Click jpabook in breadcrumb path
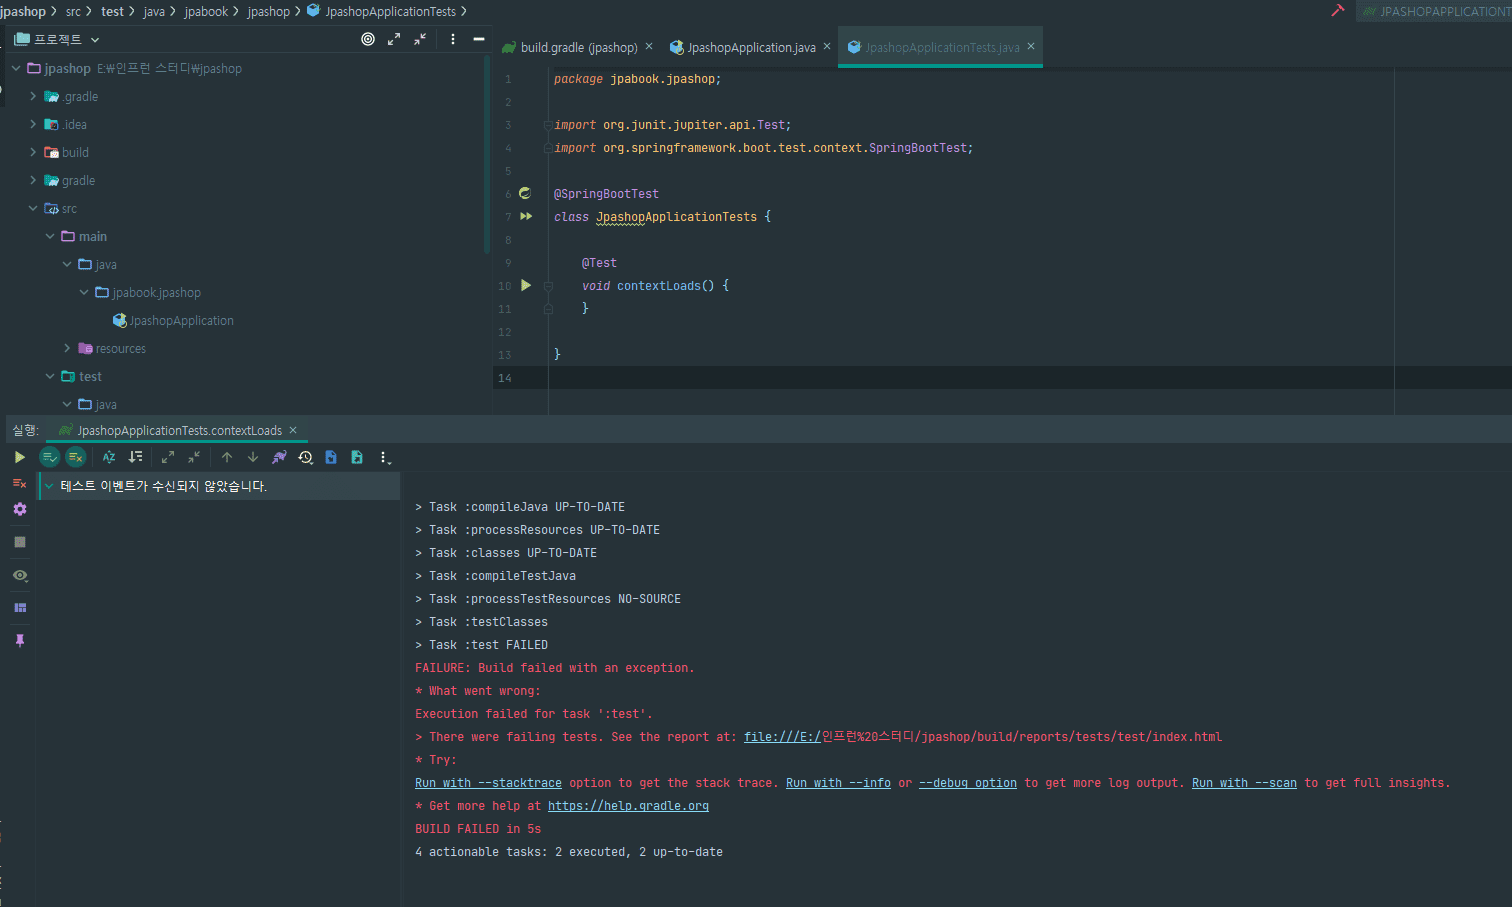The width and height of the screenshot is (1512, 907). [x=206, y=11]
